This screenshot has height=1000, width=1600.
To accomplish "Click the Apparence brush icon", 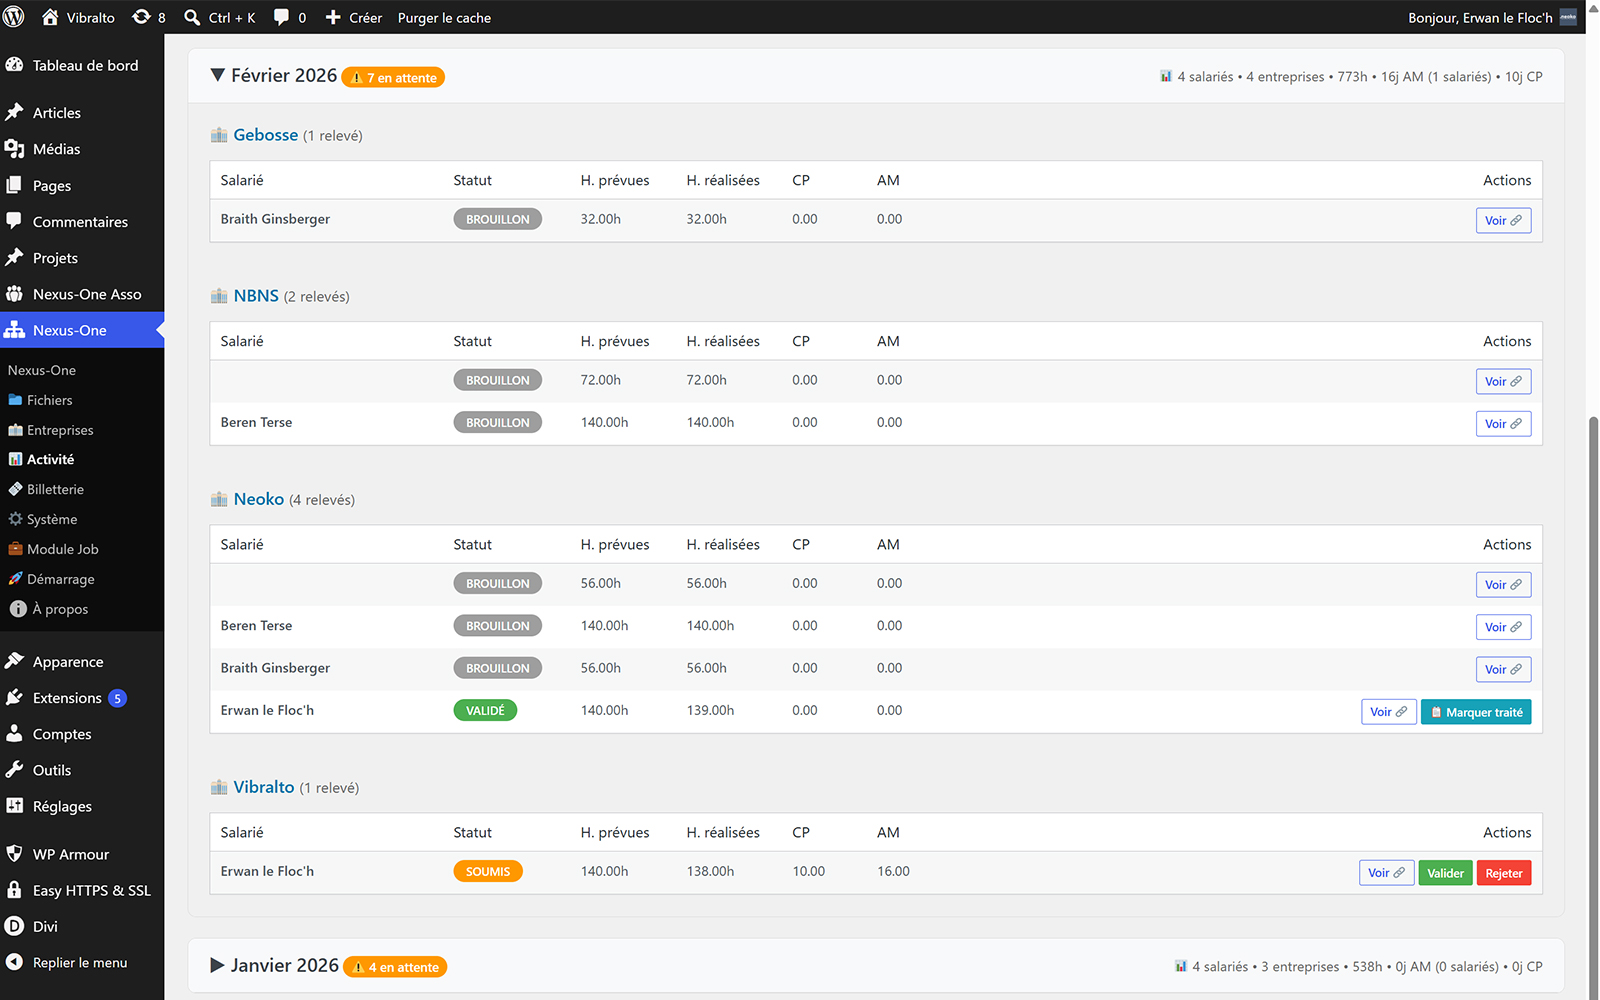I will (14, 661).
